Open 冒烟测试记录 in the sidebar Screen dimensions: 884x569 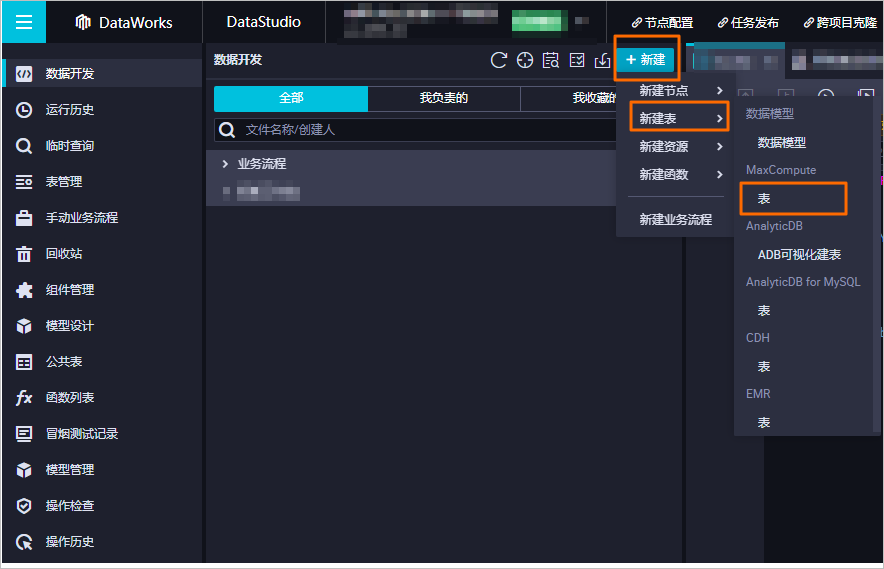pos(102,434)
